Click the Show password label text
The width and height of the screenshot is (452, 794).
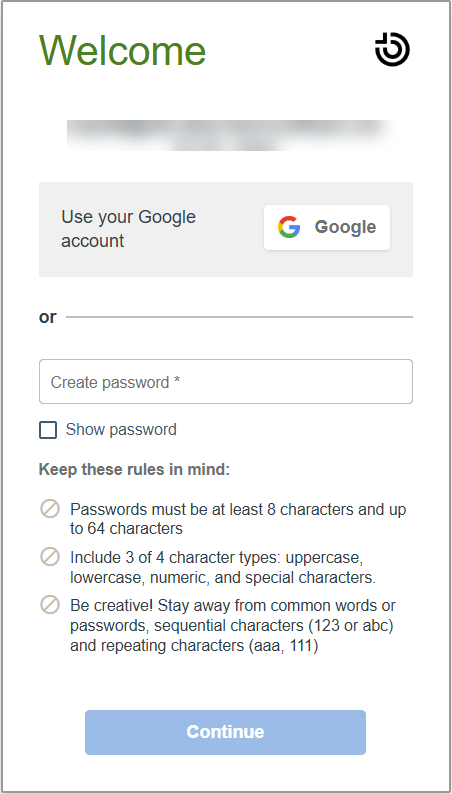pyautogui.click(x=121, y=429)
